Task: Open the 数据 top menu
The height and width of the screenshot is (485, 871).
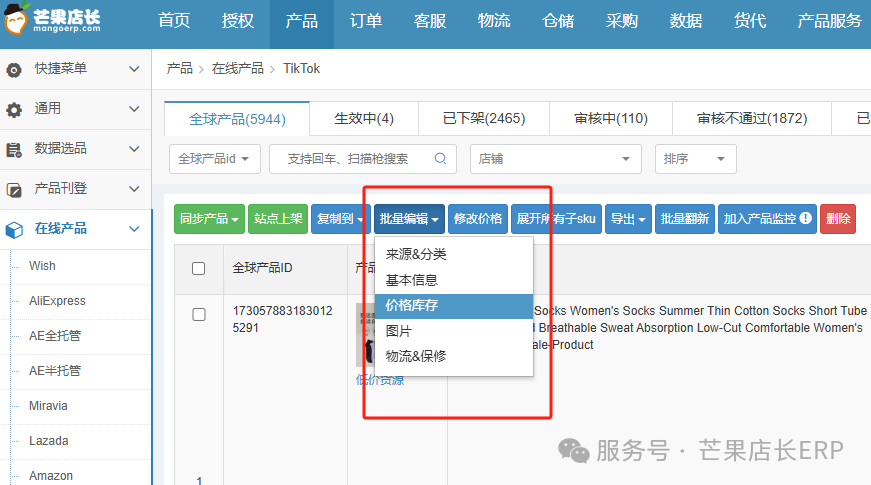Action: tap(685, 21)
